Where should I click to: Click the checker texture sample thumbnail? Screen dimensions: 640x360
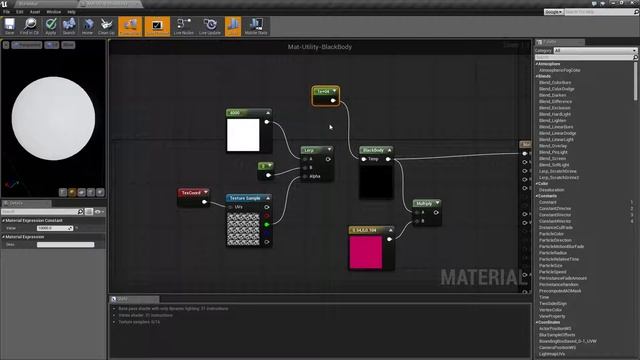tap(243, 229)
